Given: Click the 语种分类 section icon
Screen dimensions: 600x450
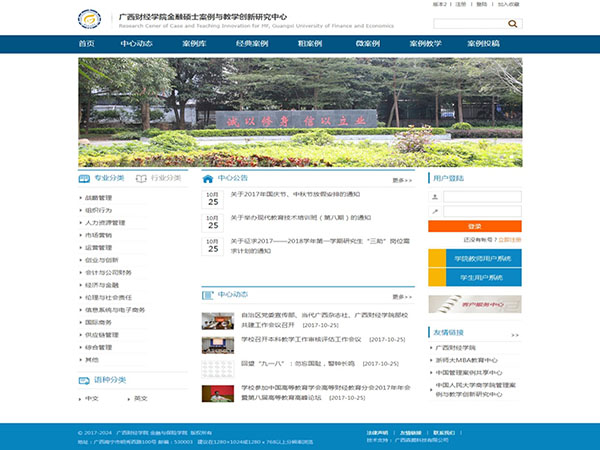Looking at the screenshot, I should pyautogui.click(x=85, y=379).
